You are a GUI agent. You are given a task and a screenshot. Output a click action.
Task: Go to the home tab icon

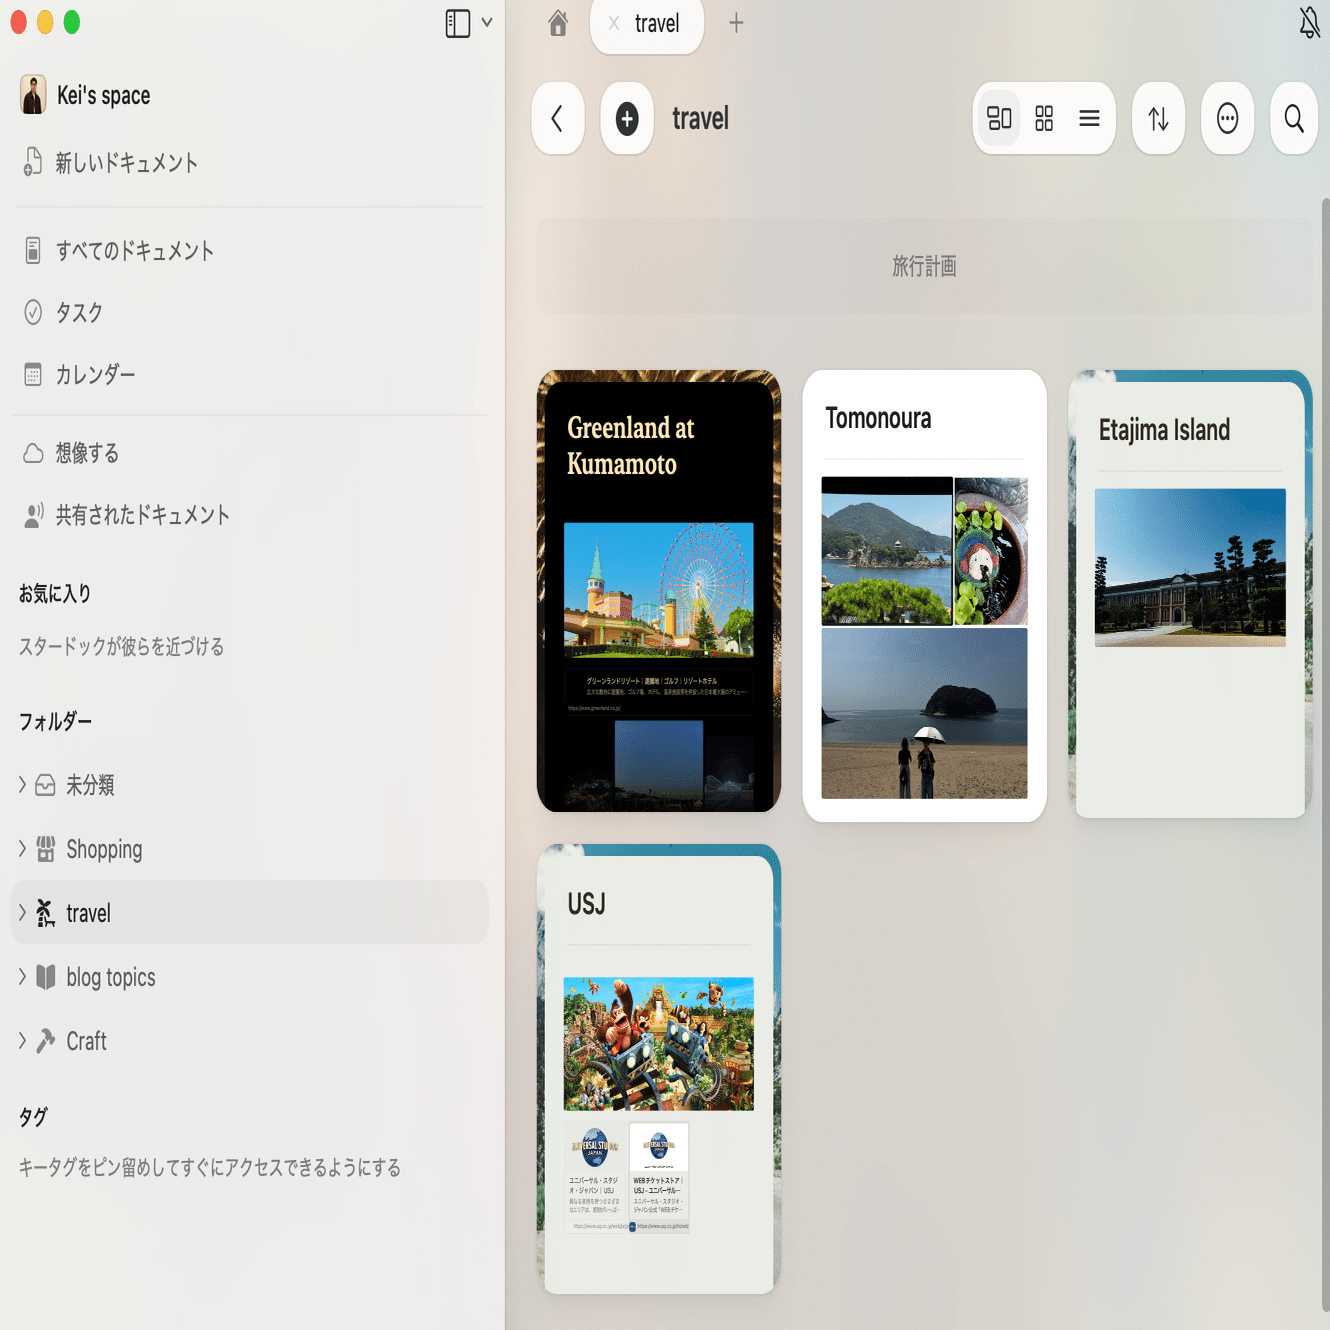(558, 23)
